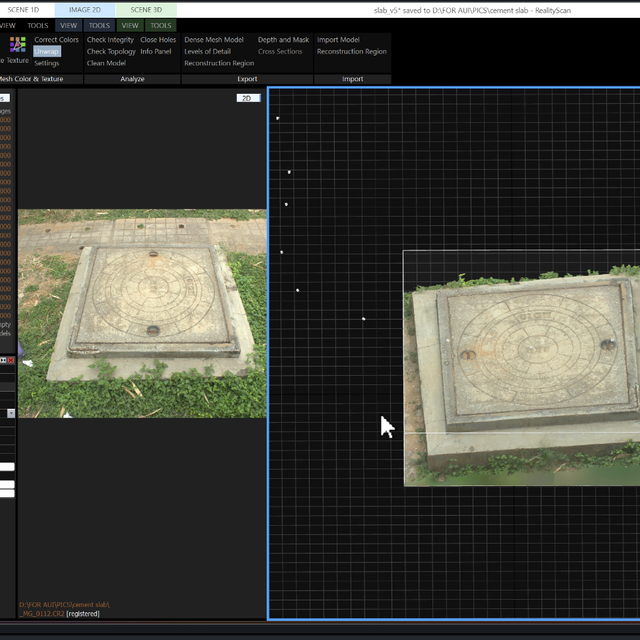The height and width of the screenshot is (640, 640).
Task: Click the highlighted Unwrap button
Action: click(x=47, y=51)
